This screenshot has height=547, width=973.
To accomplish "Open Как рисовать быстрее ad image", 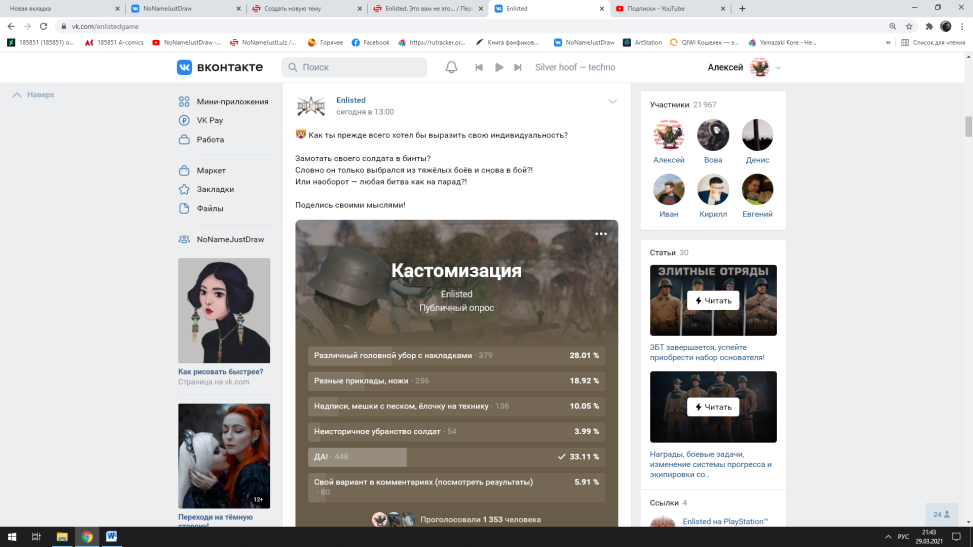I will tap(224, 310).
